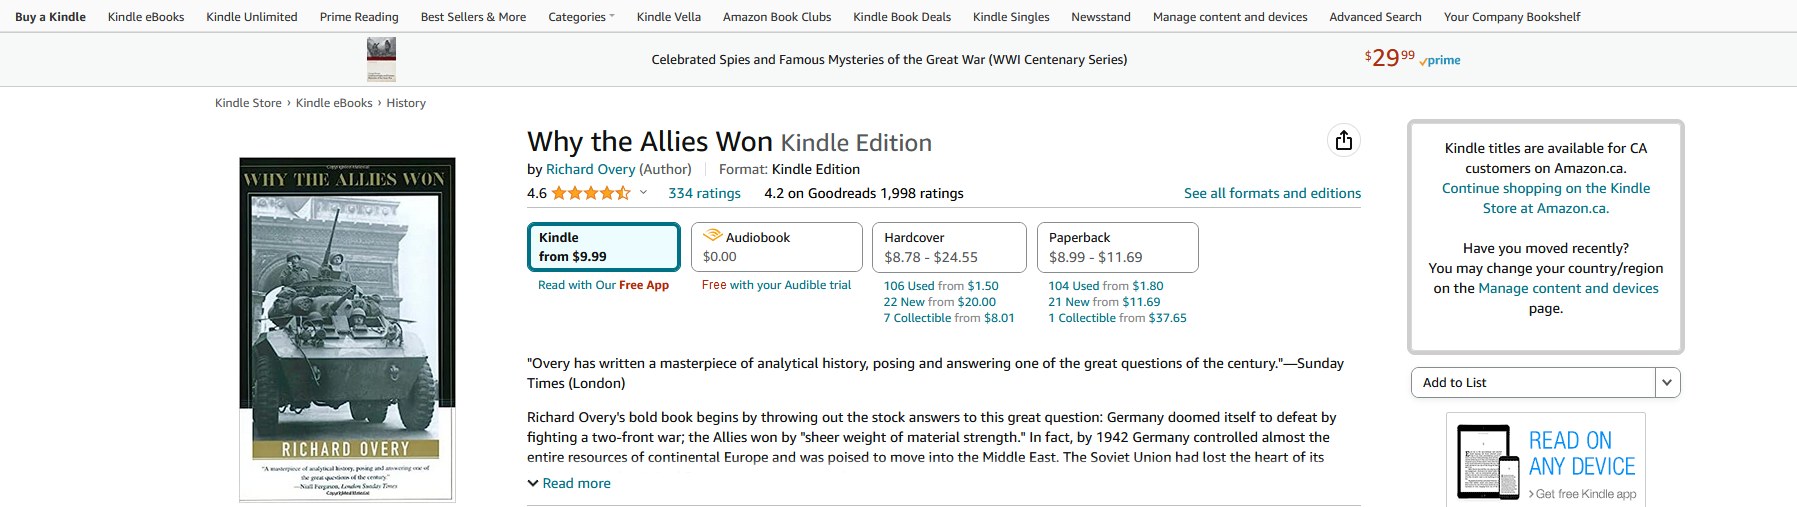Viewport: 1797px width, 507px height.
Task: Open Kindle Unlimited menu item
Action: (252, 17)
